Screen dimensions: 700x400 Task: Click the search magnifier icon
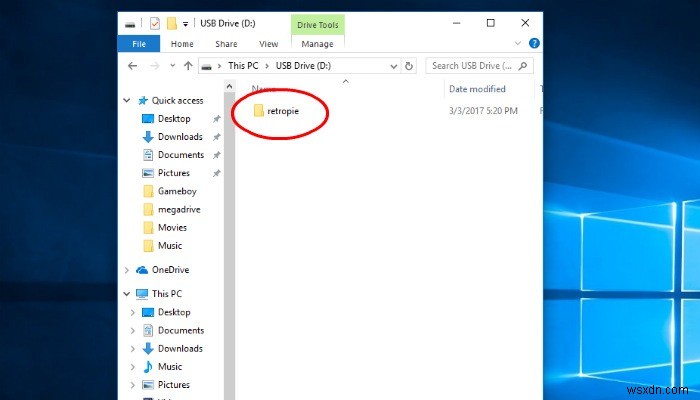[x=523, y=66]
